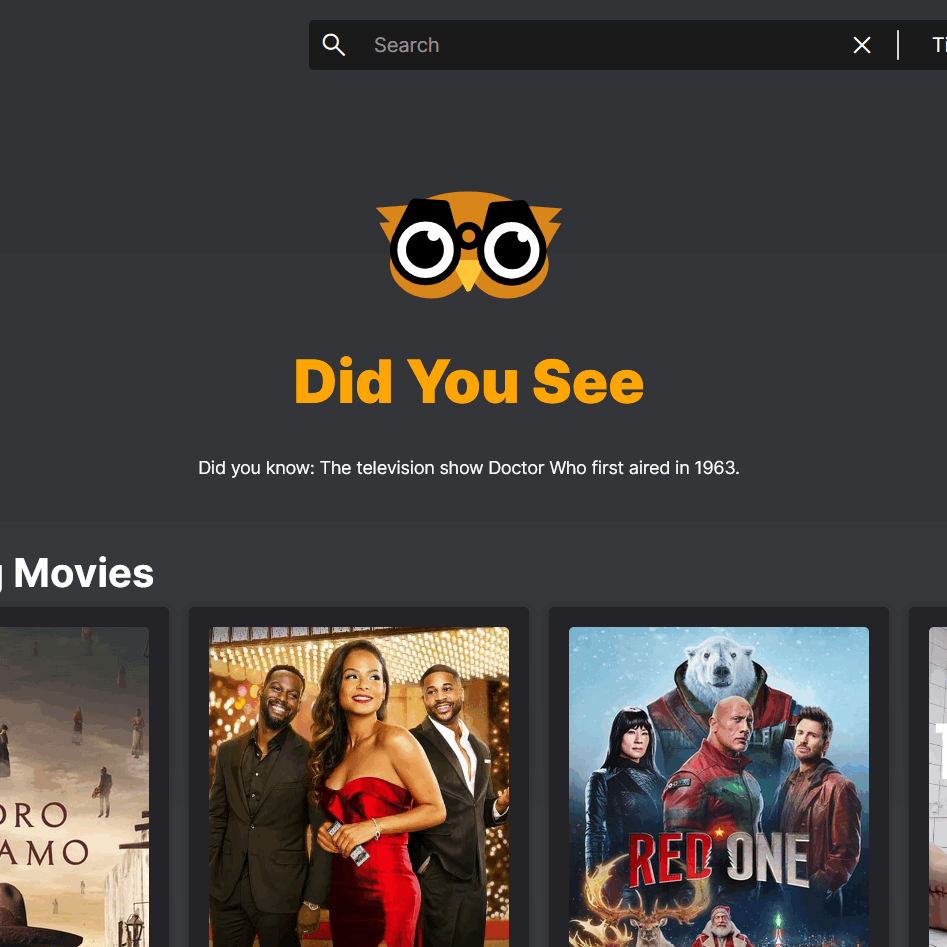This screenshot has height=947, width=947.
Task: Open the Pedro Páramo movie poster
Action: click(x=74, y=786)
